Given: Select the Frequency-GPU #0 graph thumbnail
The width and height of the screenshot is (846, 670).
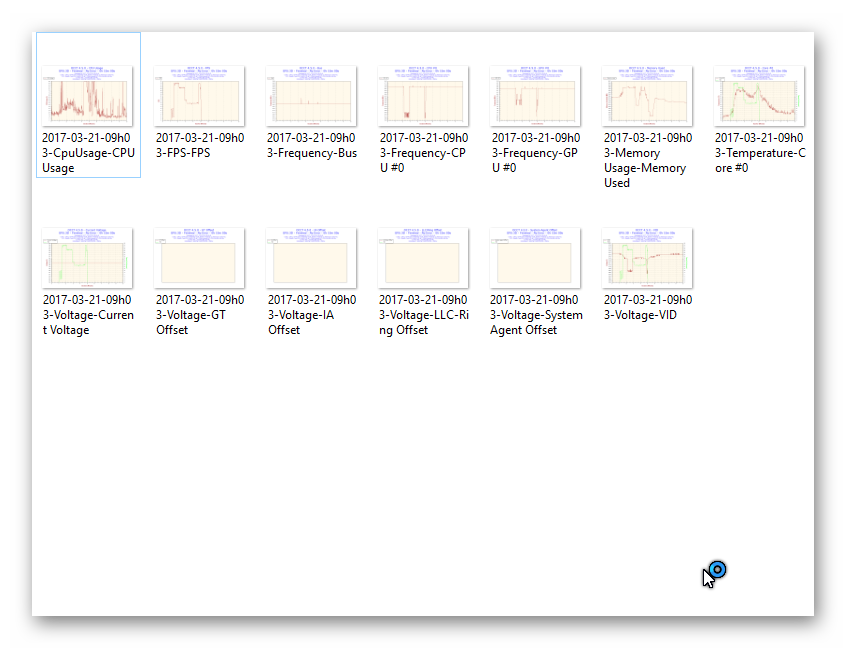Looking at the screenshot, I should coord(535,97).
